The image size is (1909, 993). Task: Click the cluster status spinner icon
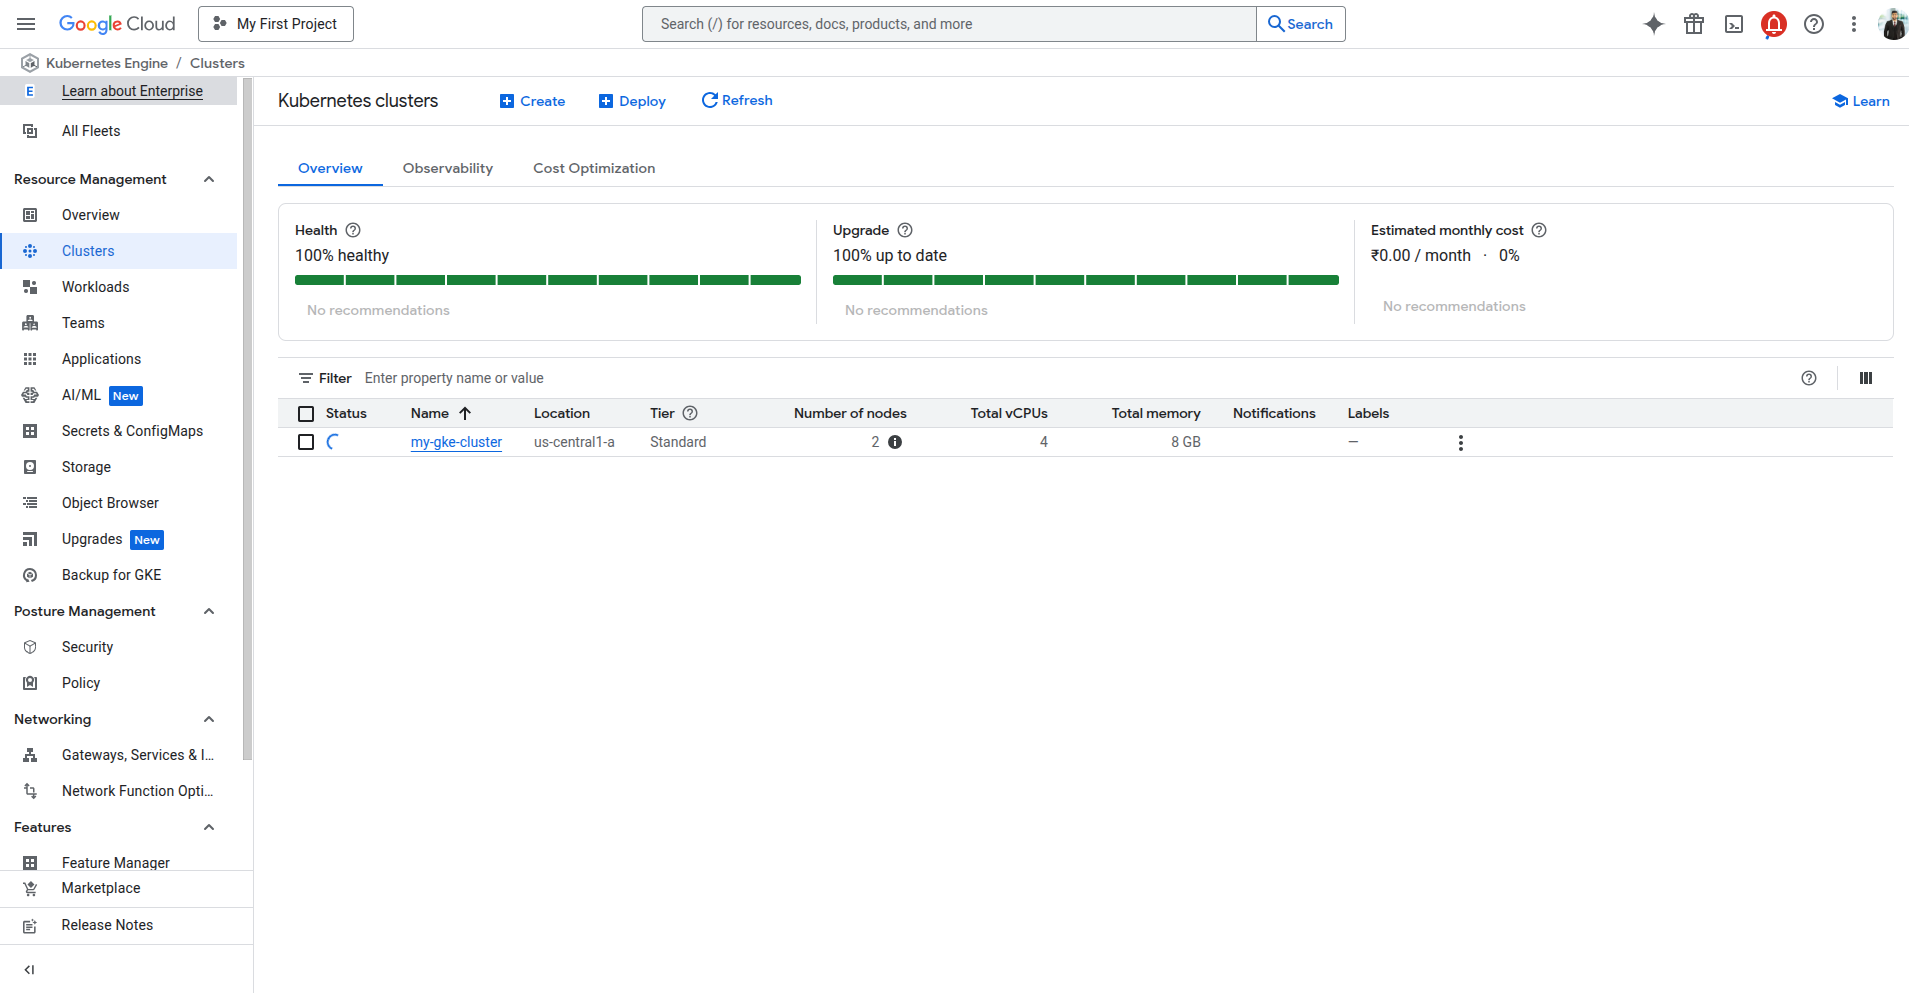click(x=334, y=442)
